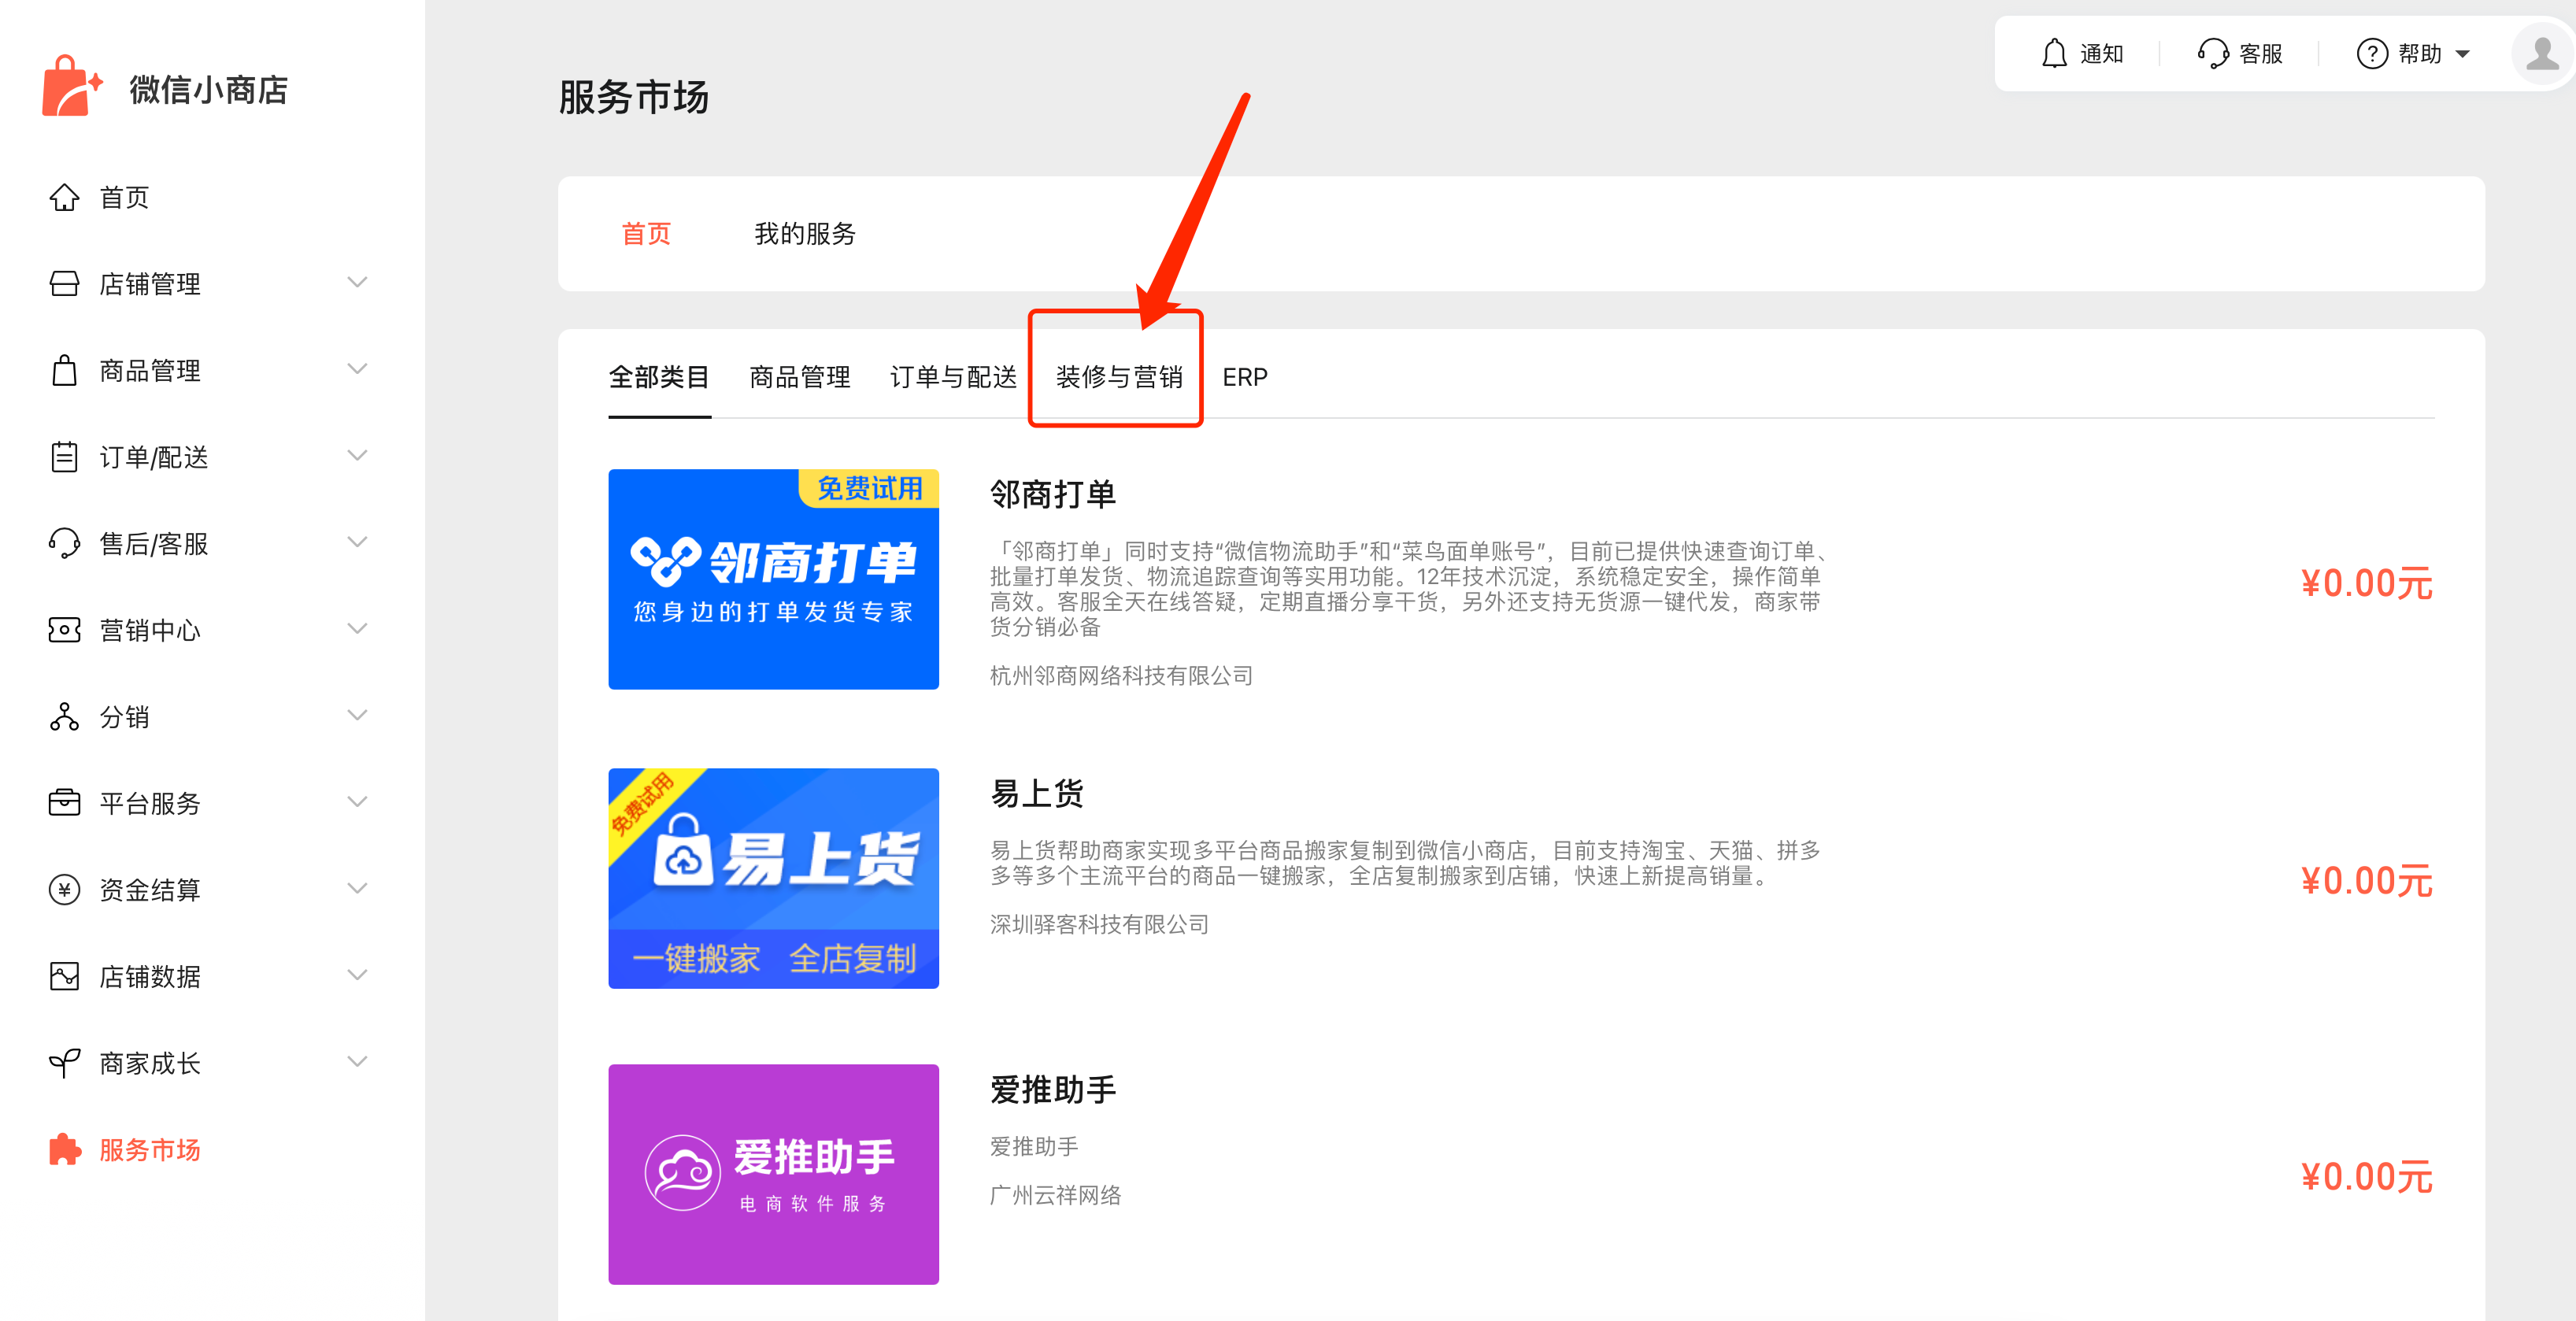Click the 分销 distribution node icon

coord(64,716)
